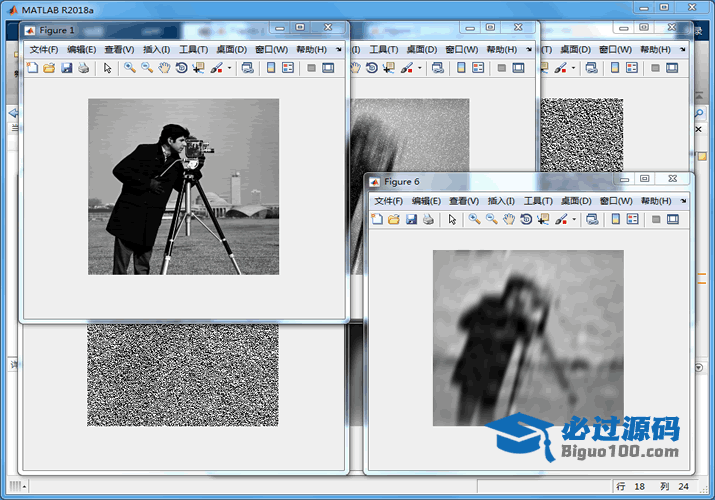Open 查看(V) menu in Figure 1
The image size is (715, 500).
(x=119, y=49)
